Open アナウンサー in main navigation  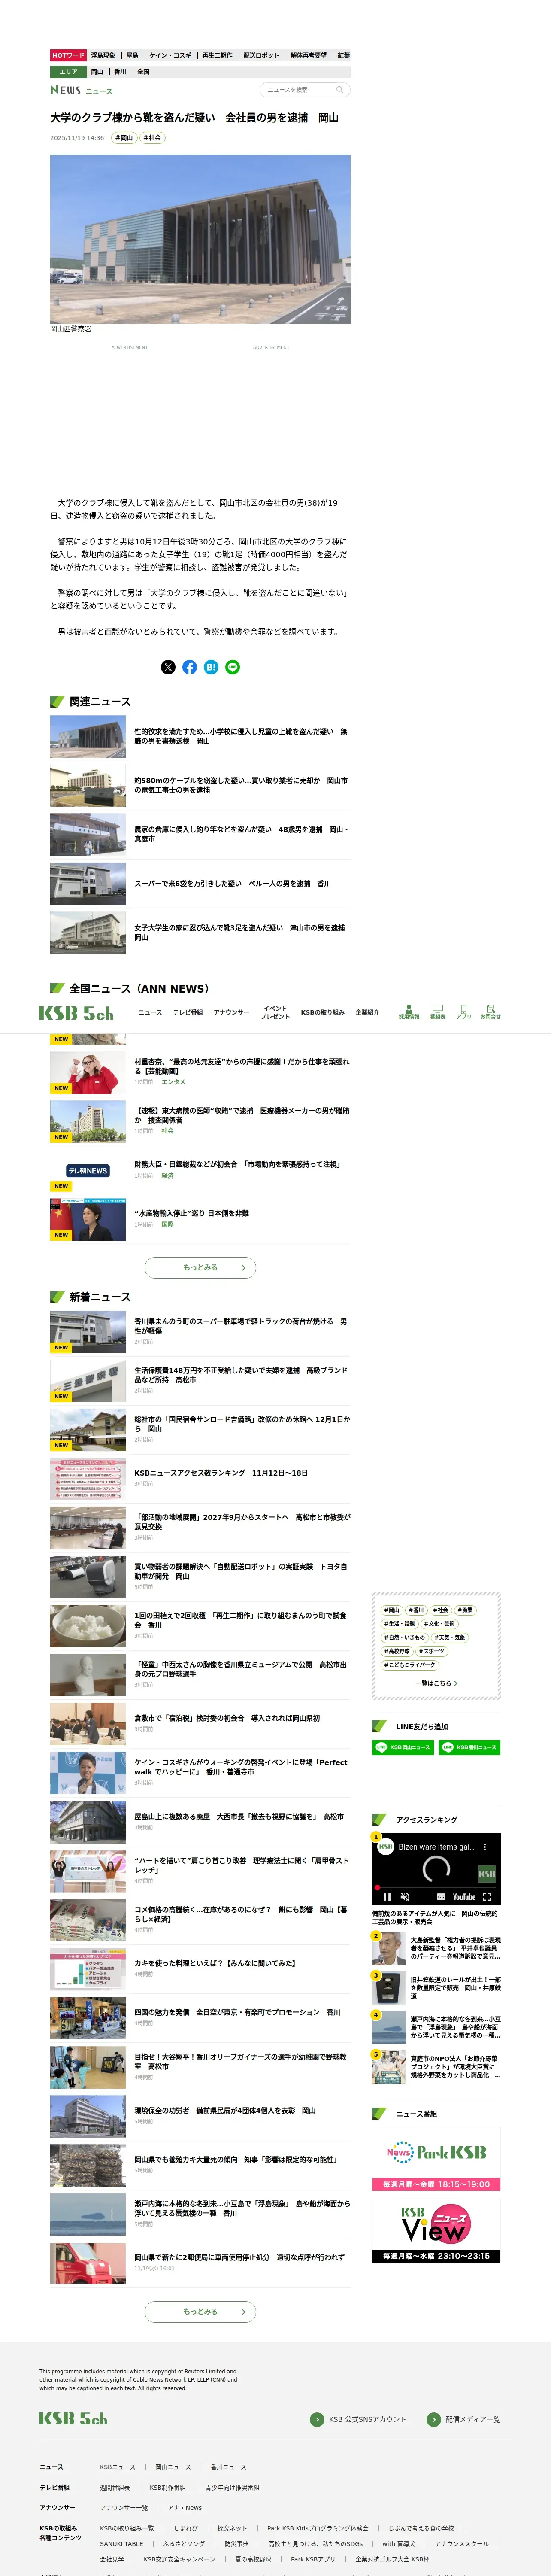(x=231, y=1012)
